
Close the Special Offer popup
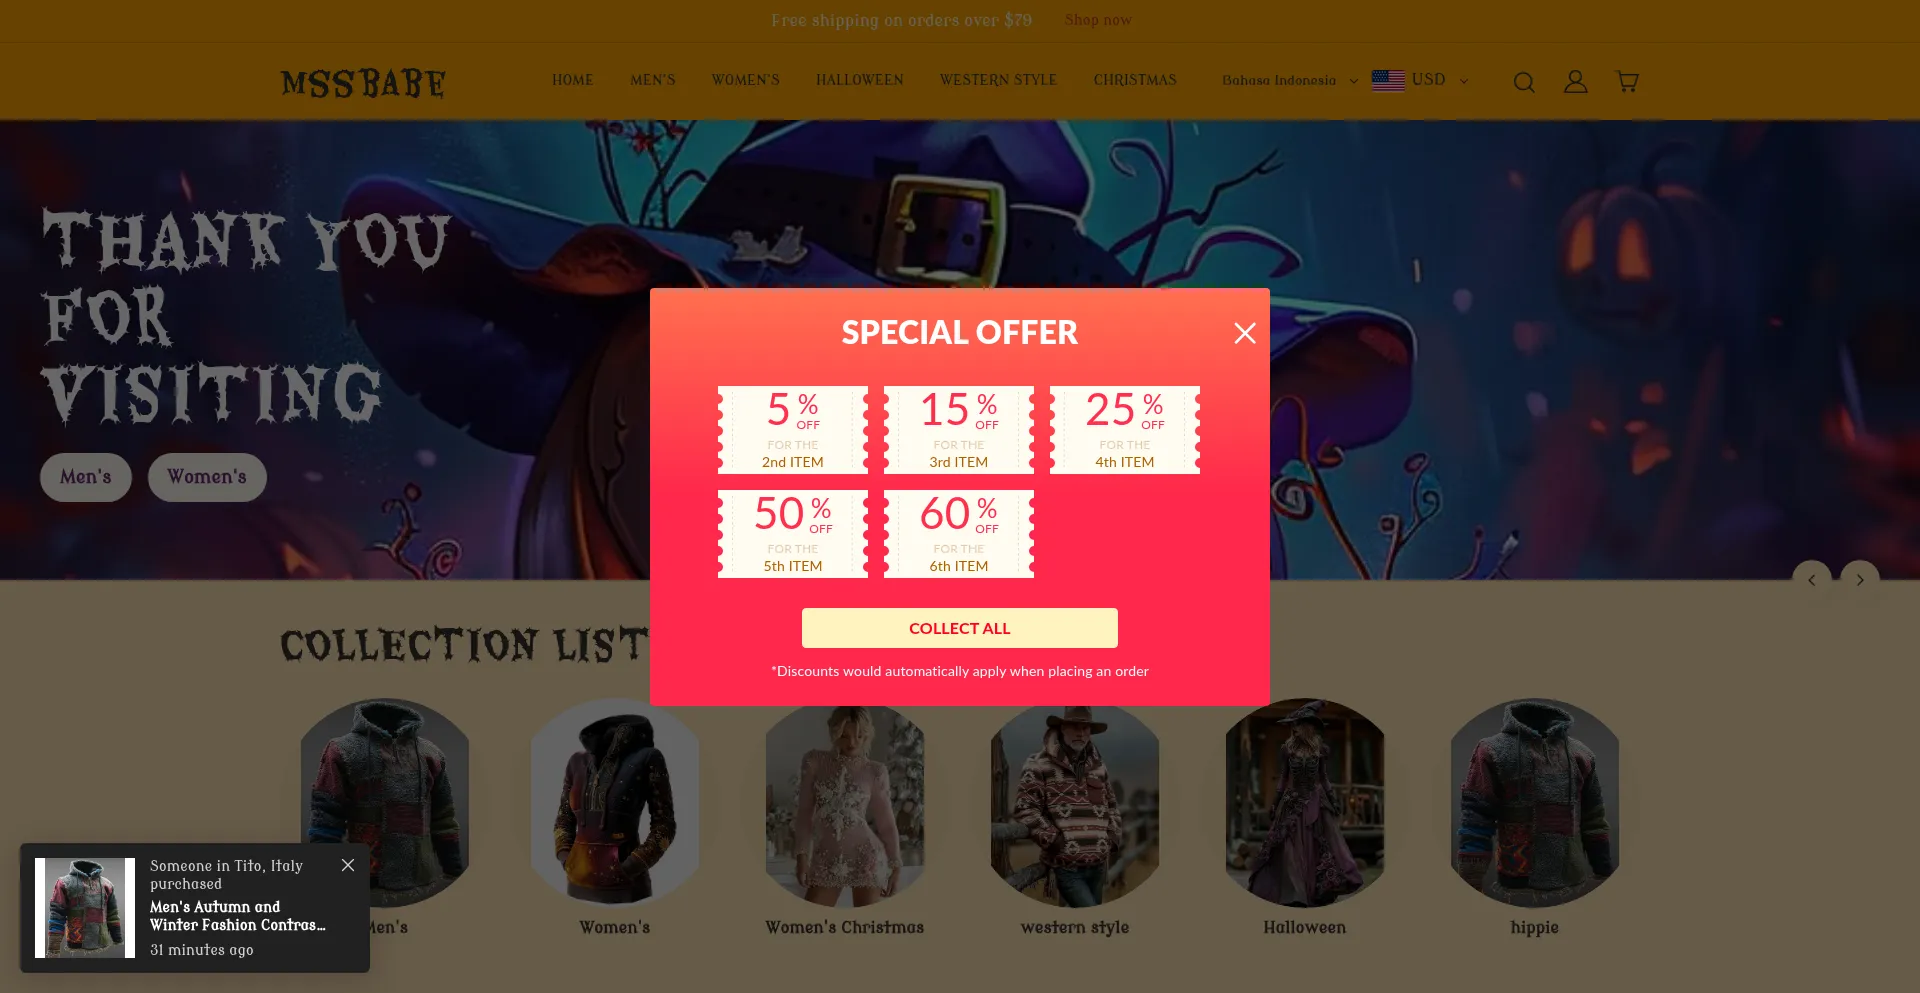point(1245,333)
